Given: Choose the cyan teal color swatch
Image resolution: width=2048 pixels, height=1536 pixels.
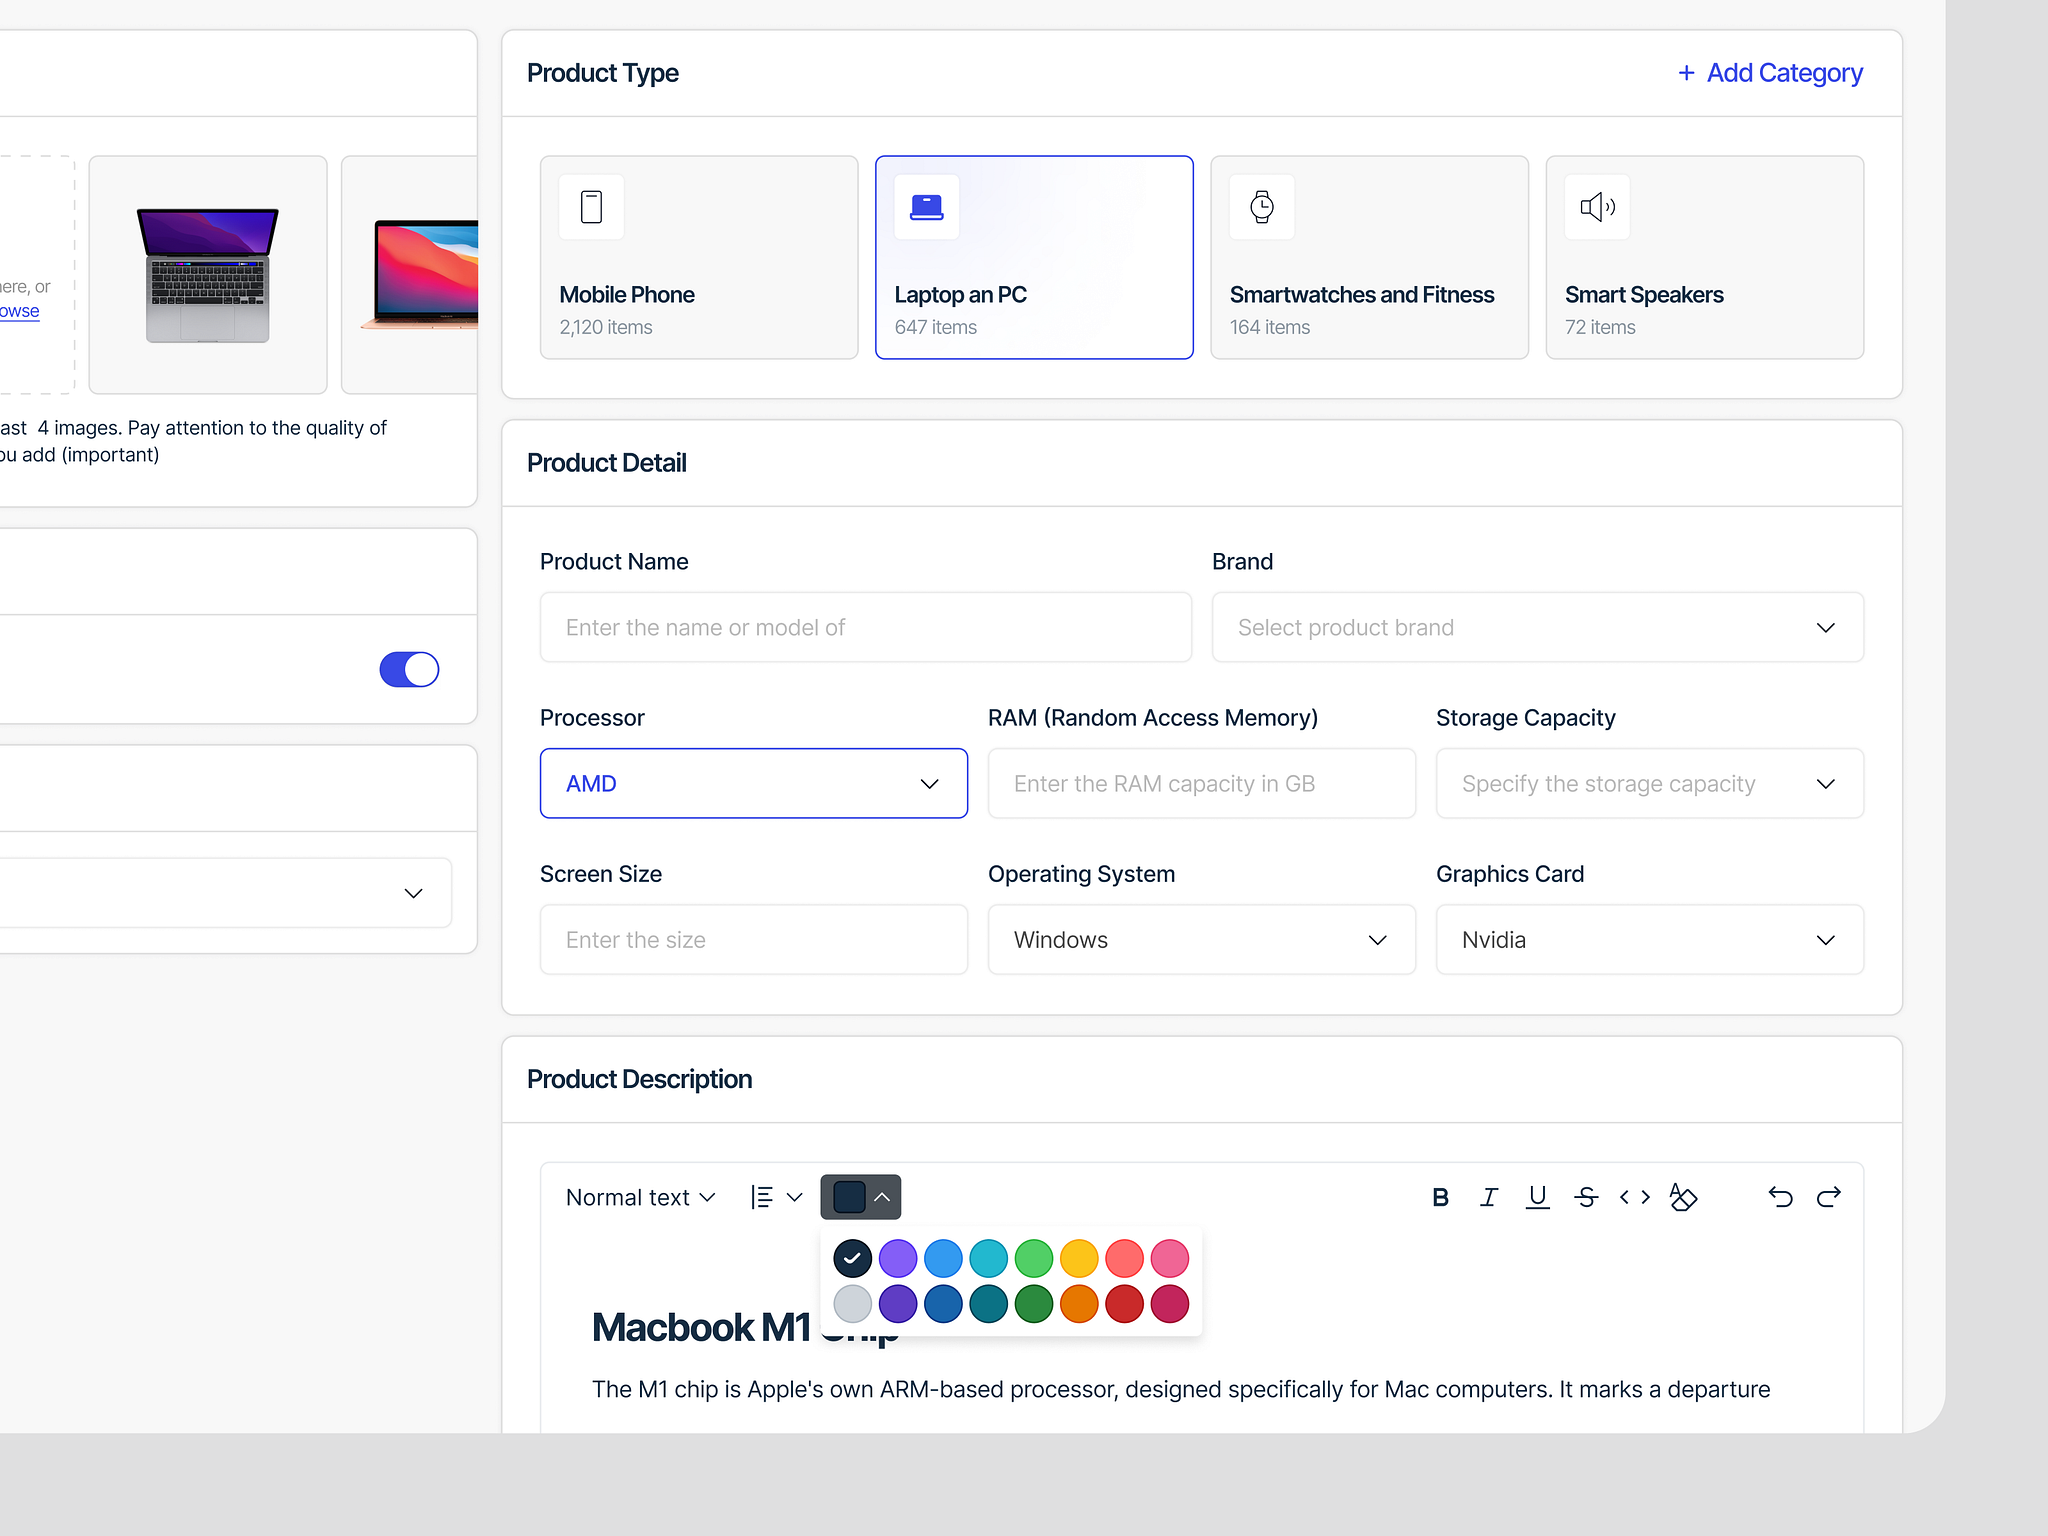Looking at the screenshot, I should tap(989, 1258).
